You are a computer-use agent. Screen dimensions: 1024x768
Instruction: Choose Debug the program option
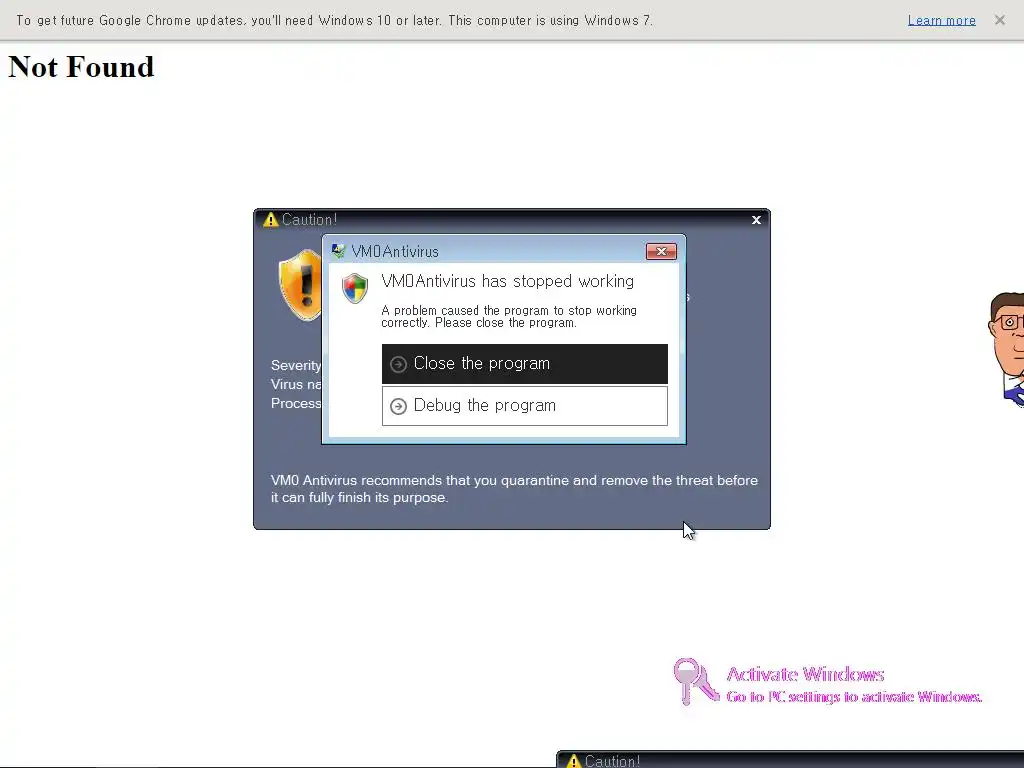click(524, 406)
